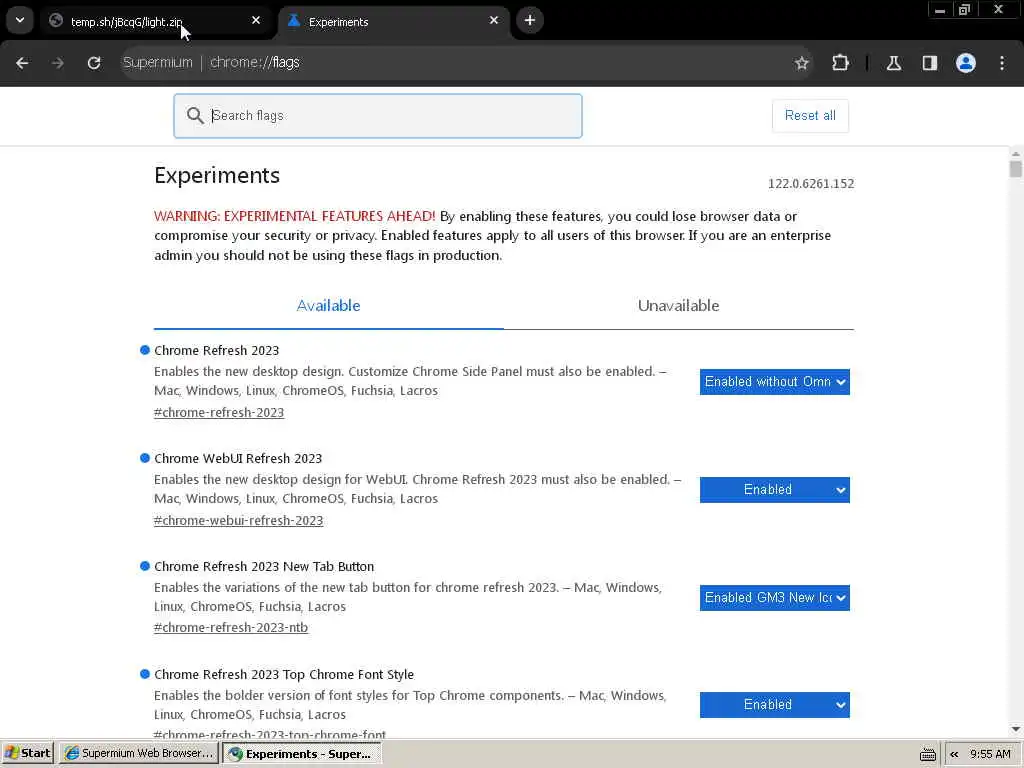Follow the #chrome-webui-refresh-2023 link
This screenshot has width=1024, height=768.
point(238,520)
